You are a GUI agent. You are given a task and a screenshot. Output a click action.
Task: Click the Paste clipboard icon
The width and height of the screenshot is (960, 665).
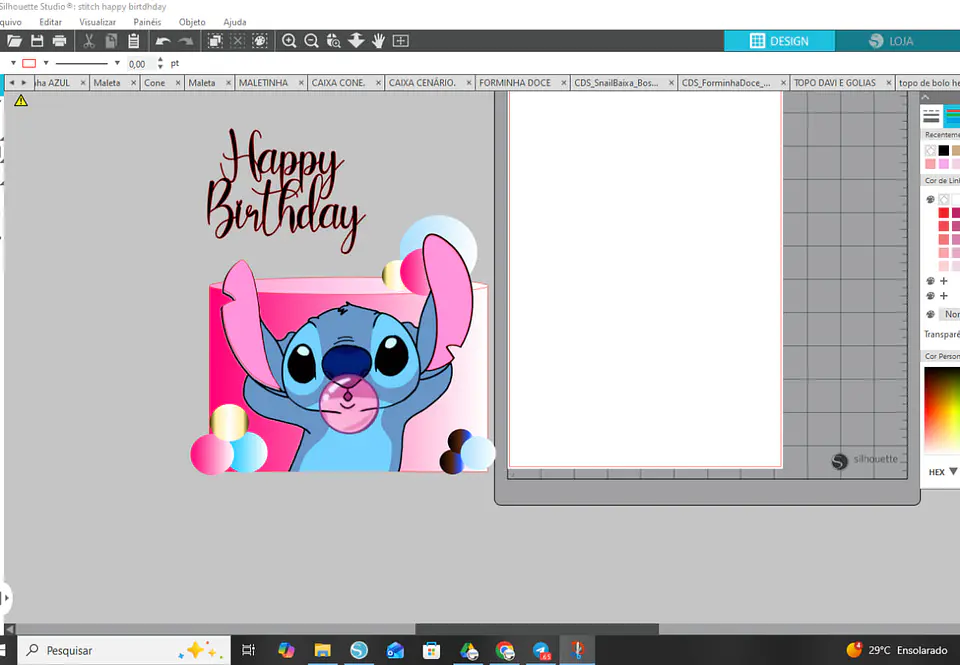[x=133, y=41]
